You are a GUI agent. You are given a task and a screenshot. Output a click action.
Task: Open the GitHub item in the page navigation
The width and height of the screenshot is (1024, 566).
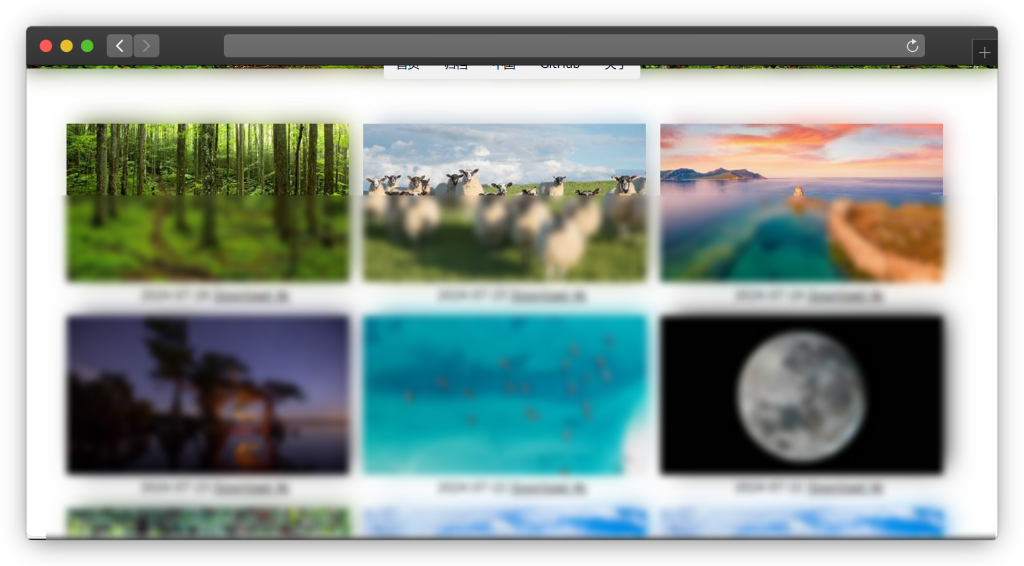pos(559,66)
